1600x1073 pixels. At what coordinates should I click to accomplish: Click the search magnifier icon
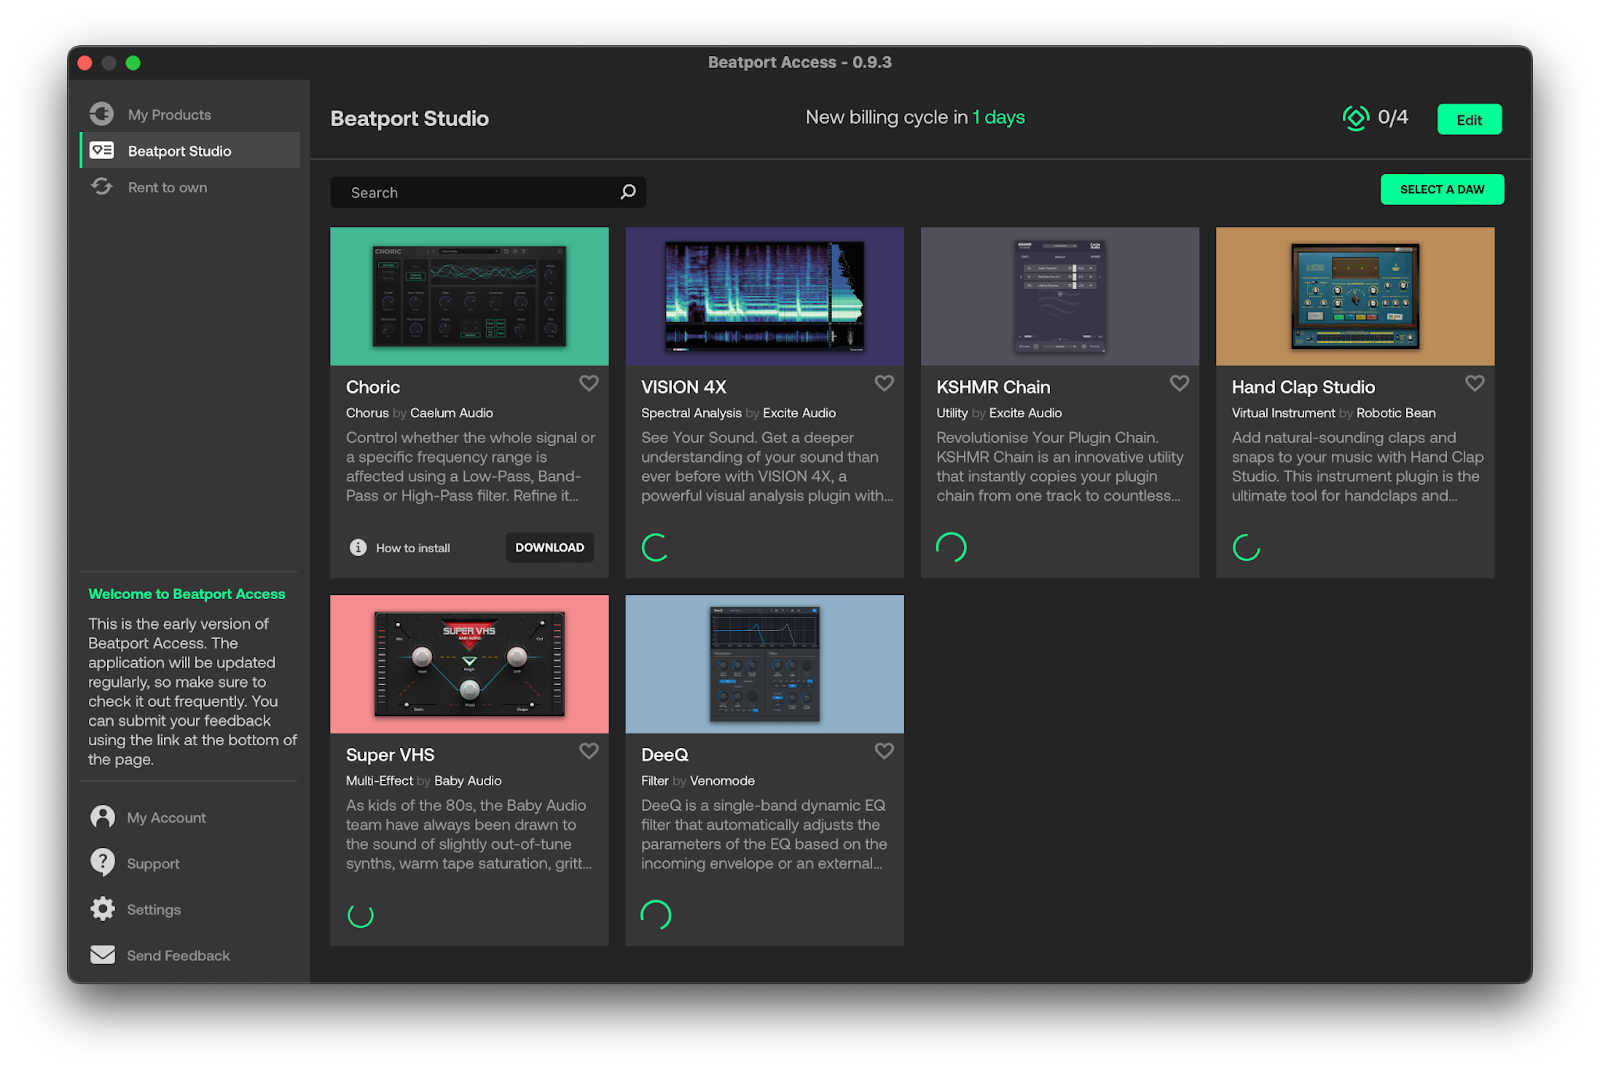pos(627,191)
